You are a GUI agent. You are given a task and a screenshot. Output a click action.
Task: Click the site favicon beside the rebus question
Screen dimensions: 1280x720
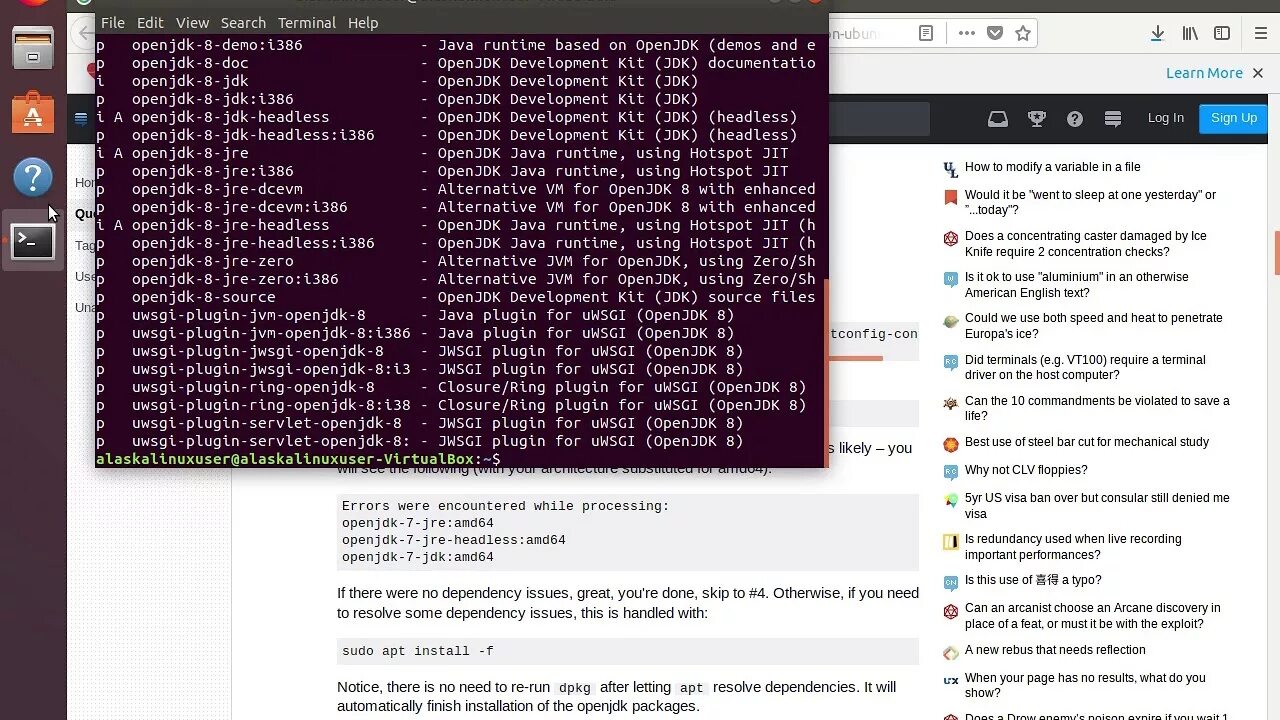(951, 652)
